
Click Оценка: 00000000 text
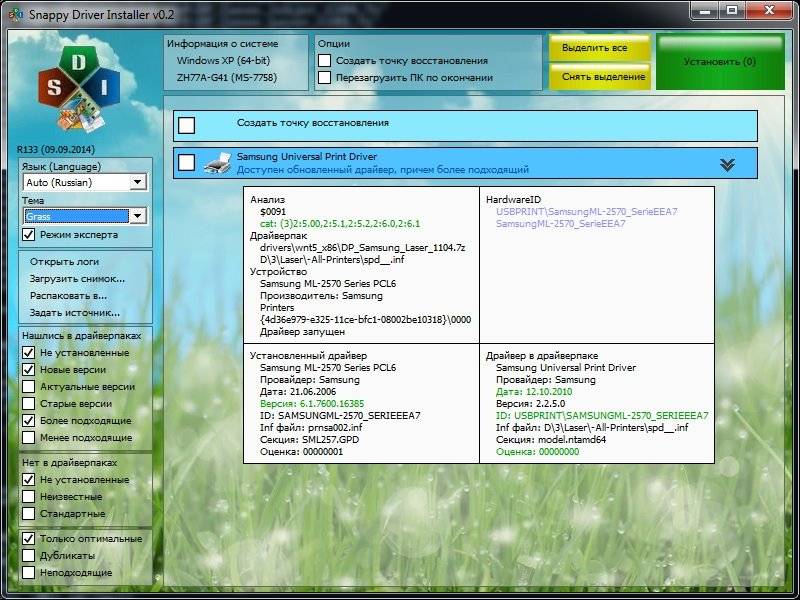(537, 452)
